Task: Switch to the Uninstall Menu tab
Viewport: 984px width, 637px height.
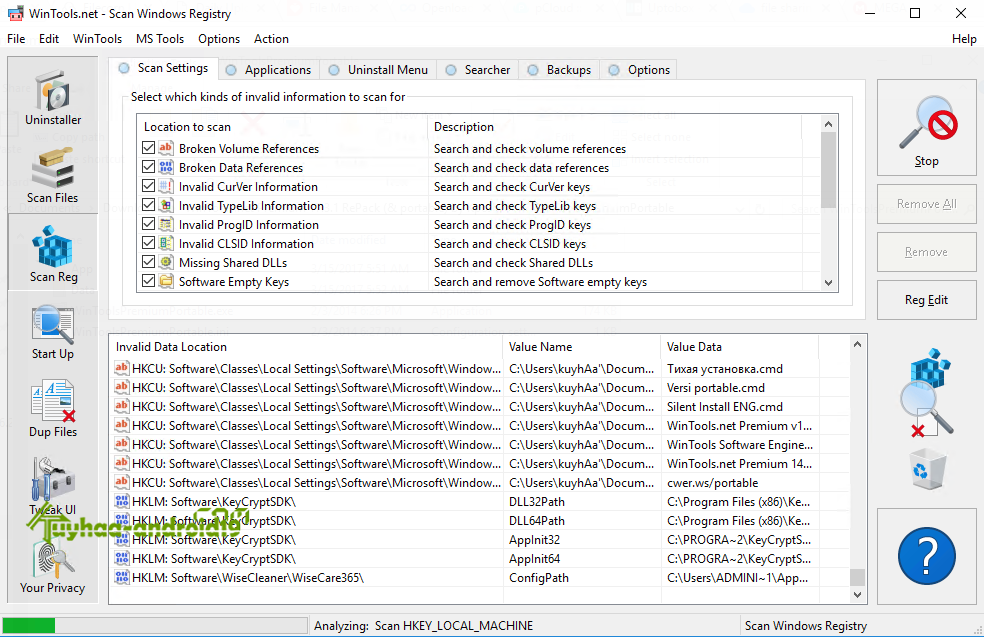Action: (x=378, y=70)
